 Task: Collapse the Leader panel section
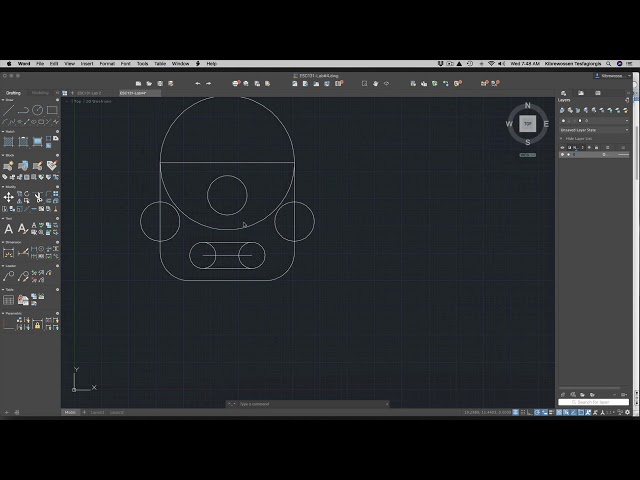3,266
